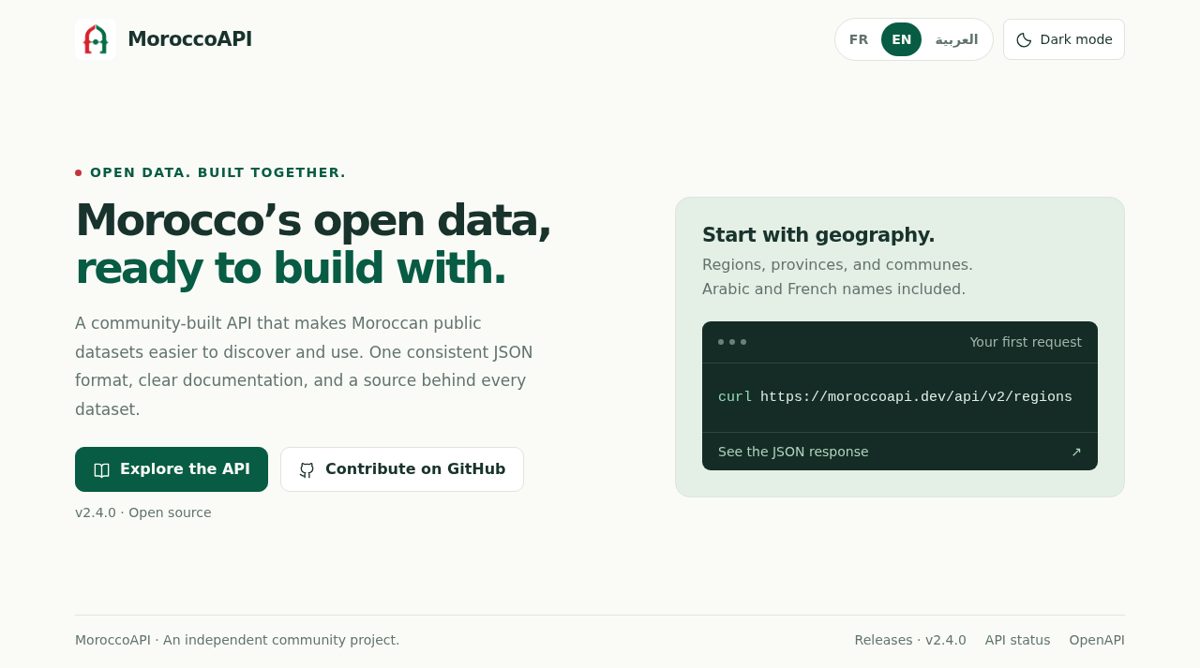Viewport: 1200px width, 668px height.
Task: Open Explore the API
Action: [x=171, y=470]
